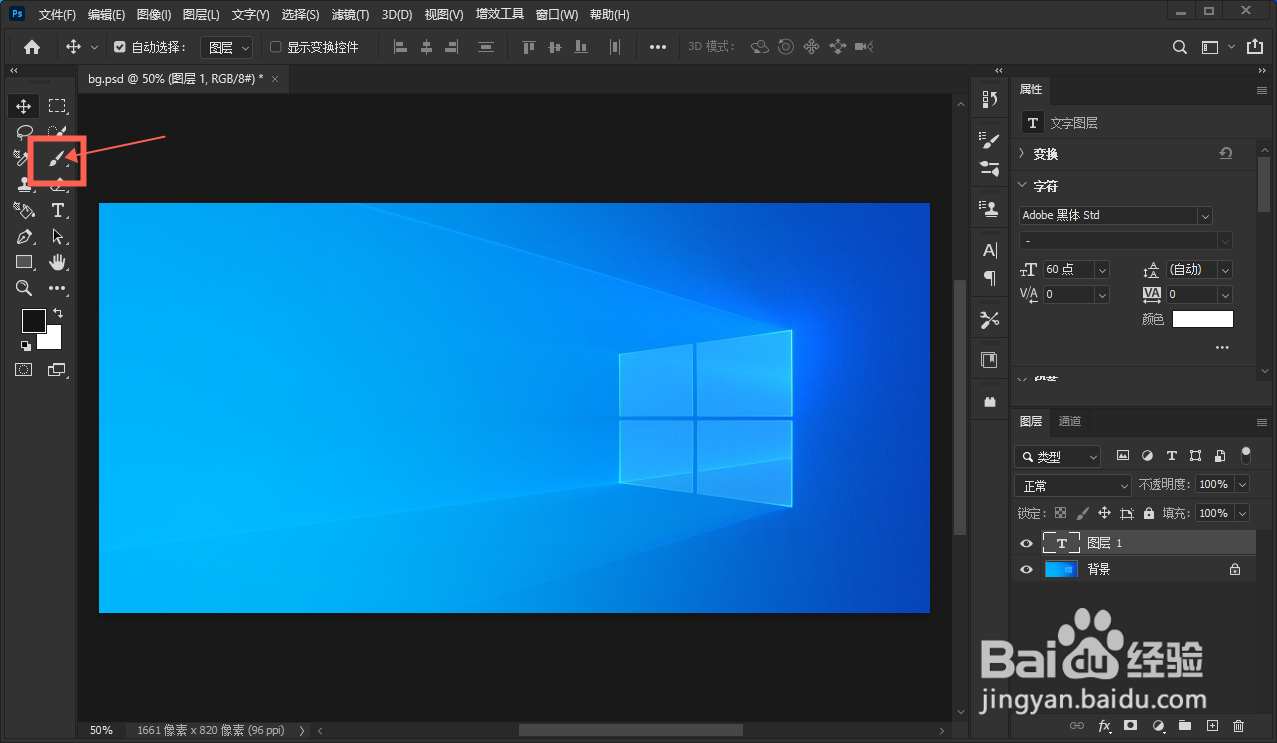Image resolution: width=1277 pixels, height=743 pixels.
Task: Click the 图层 1 text layer thumbnail
Action: 1061,543
